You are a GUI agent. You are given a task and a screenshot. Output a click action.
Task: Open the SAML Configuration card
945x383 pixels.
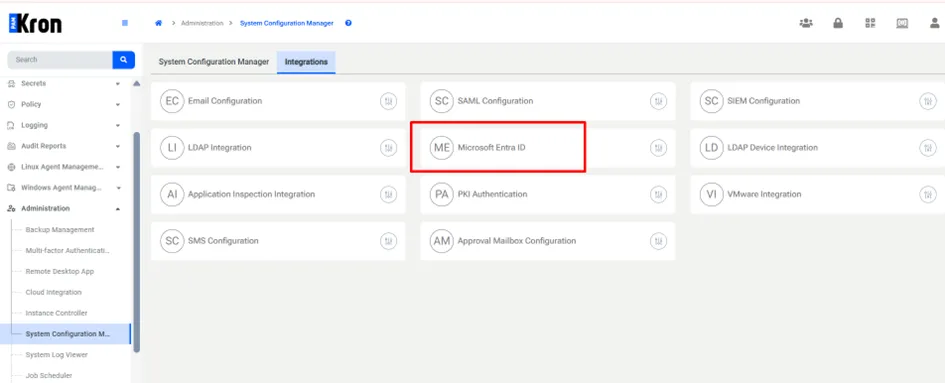pyautogui.click(x=548, y=101)
